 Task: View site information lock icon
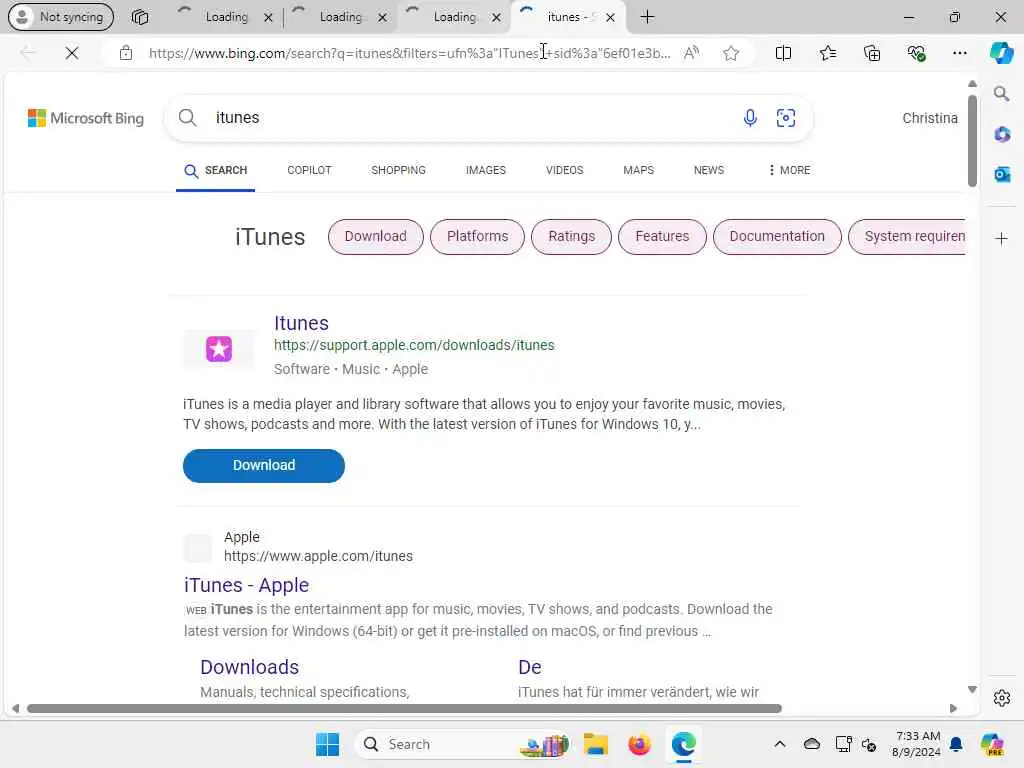[126, 53]
